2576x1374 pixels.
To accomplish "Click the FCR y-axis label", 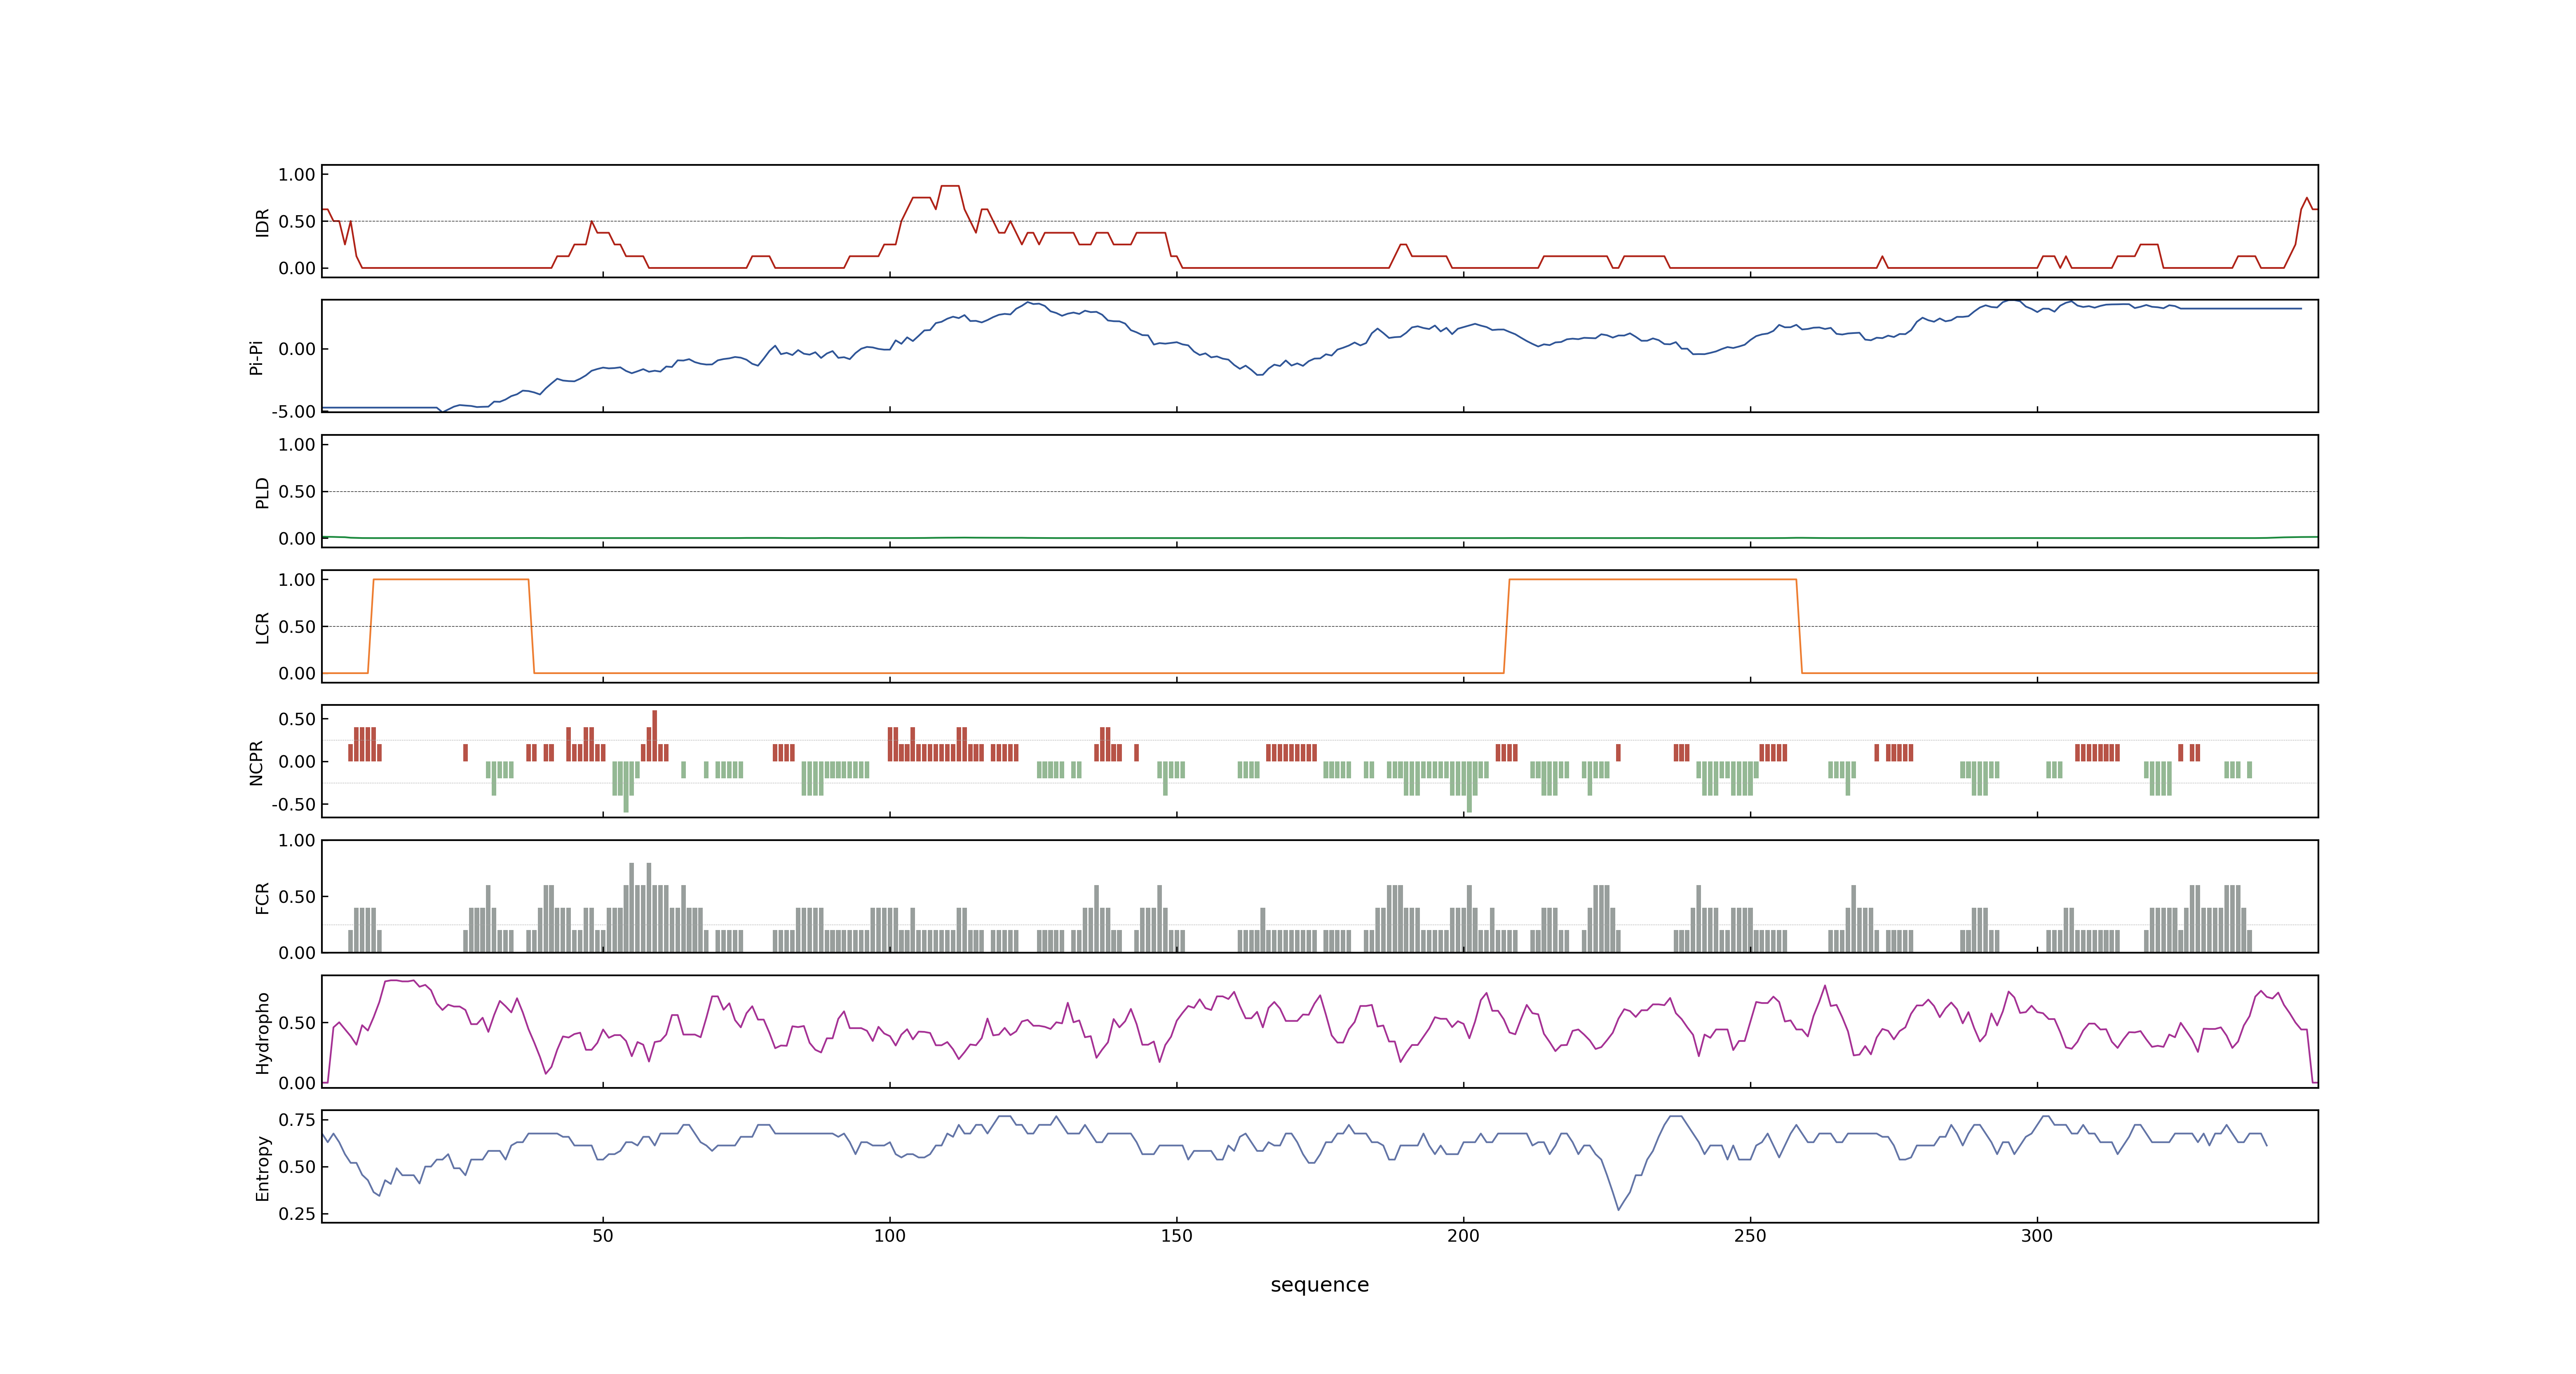I will tap(262, 897).
